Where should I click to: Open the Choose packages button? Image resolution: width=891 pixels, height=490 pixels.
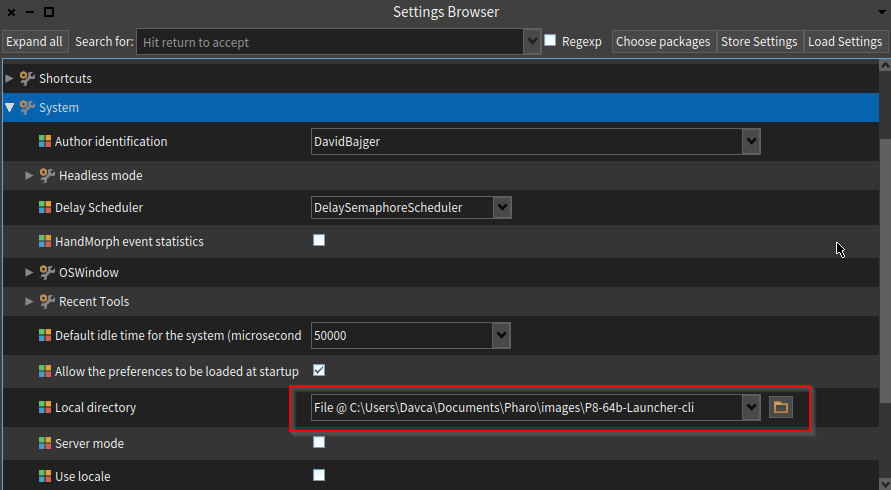662,41
